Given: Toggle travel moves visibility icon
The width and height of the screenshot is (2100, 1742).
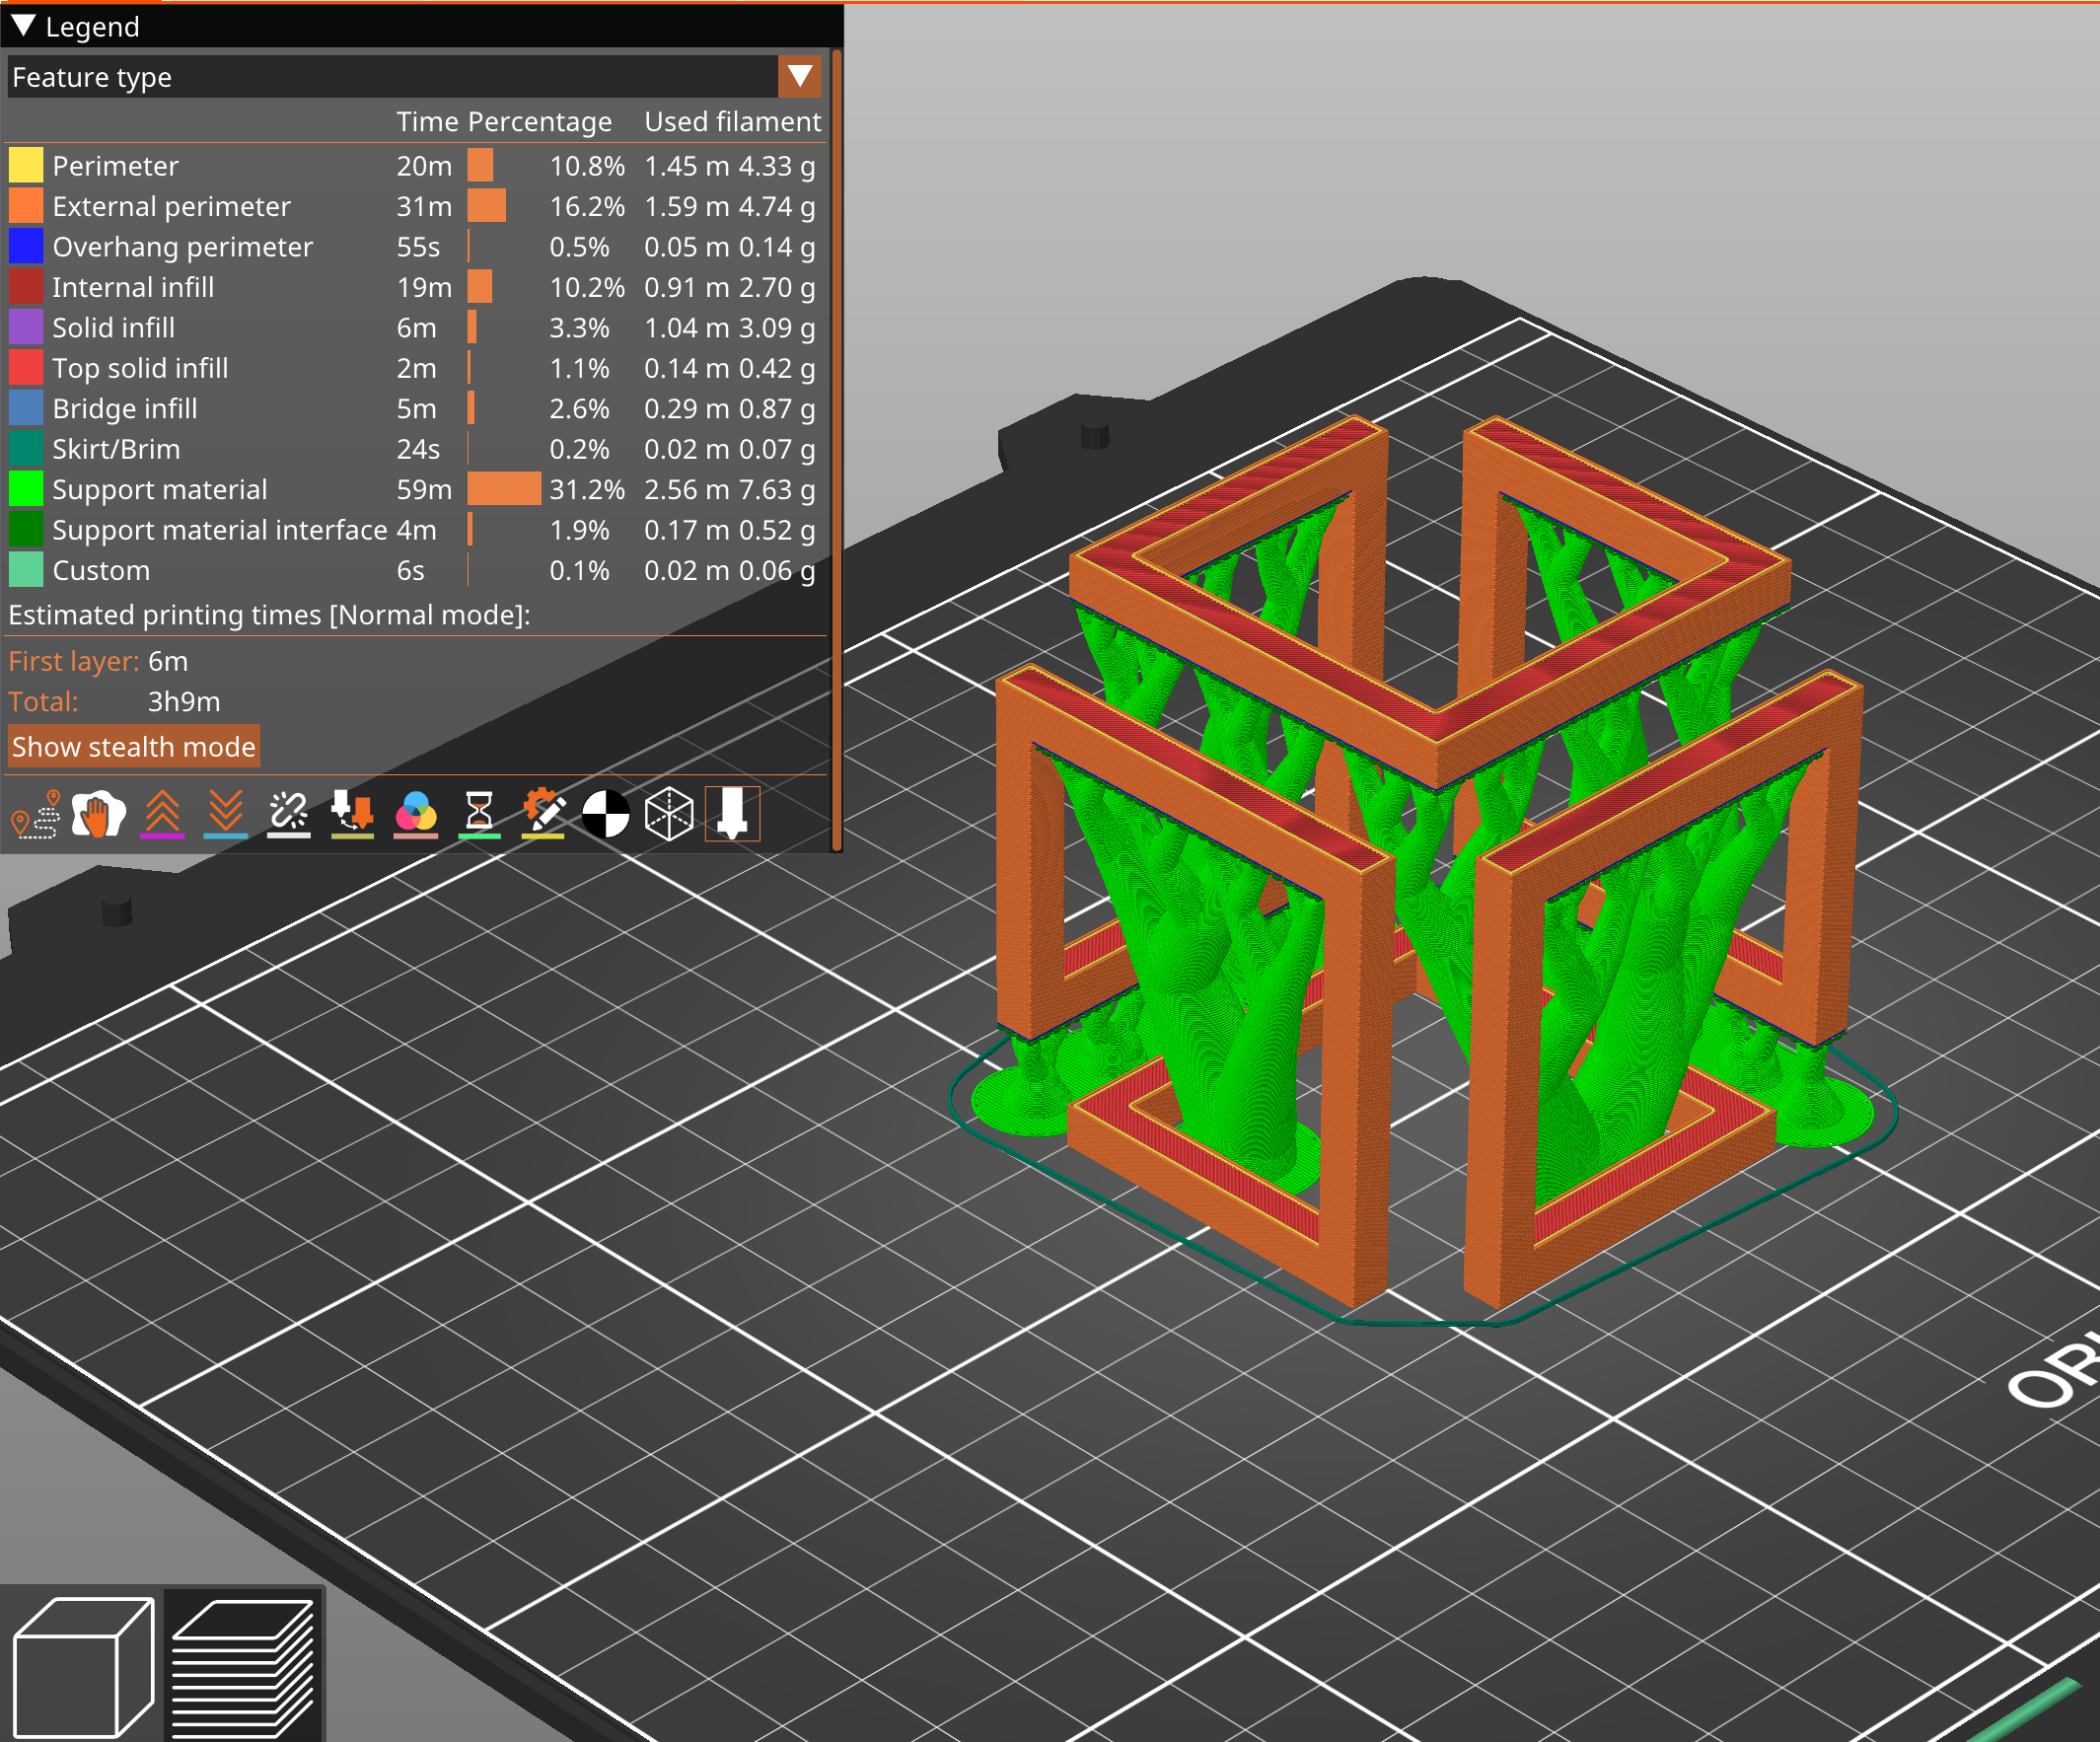Looking at the screenshot, I should click(35, 814).
